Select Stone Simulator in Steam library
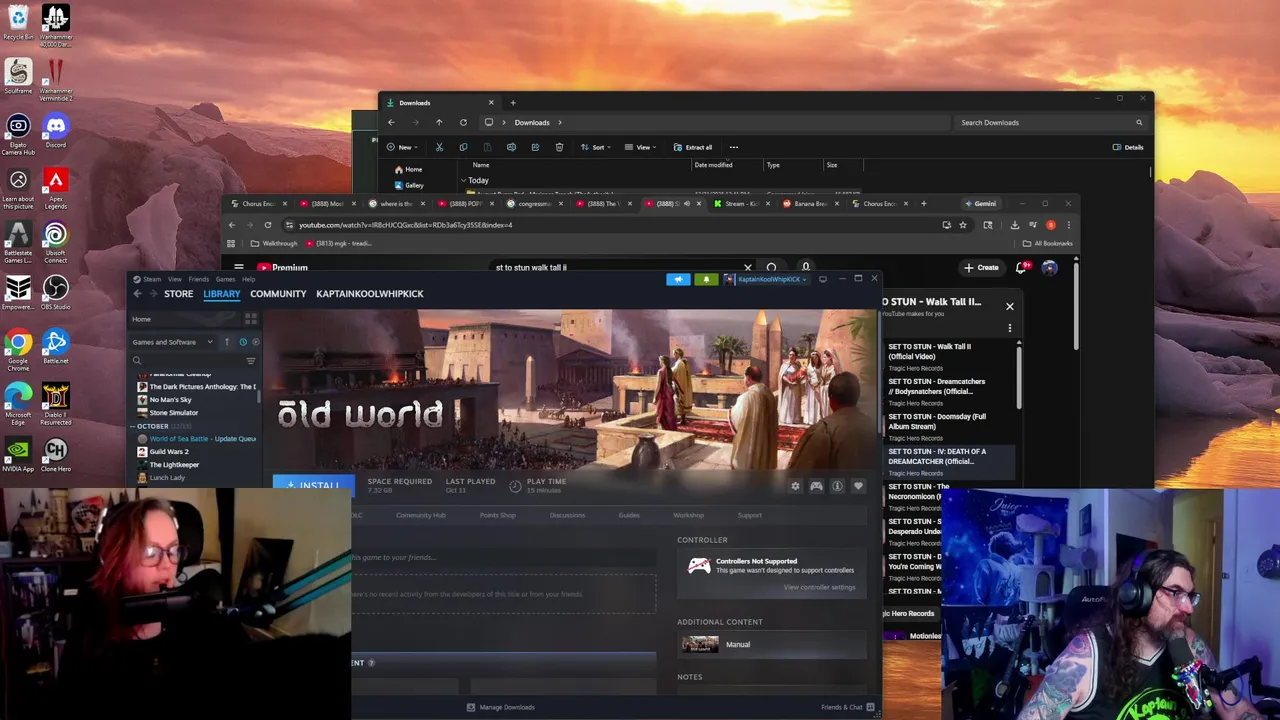This screenshot has height=720, width=1280. (174, 413)
